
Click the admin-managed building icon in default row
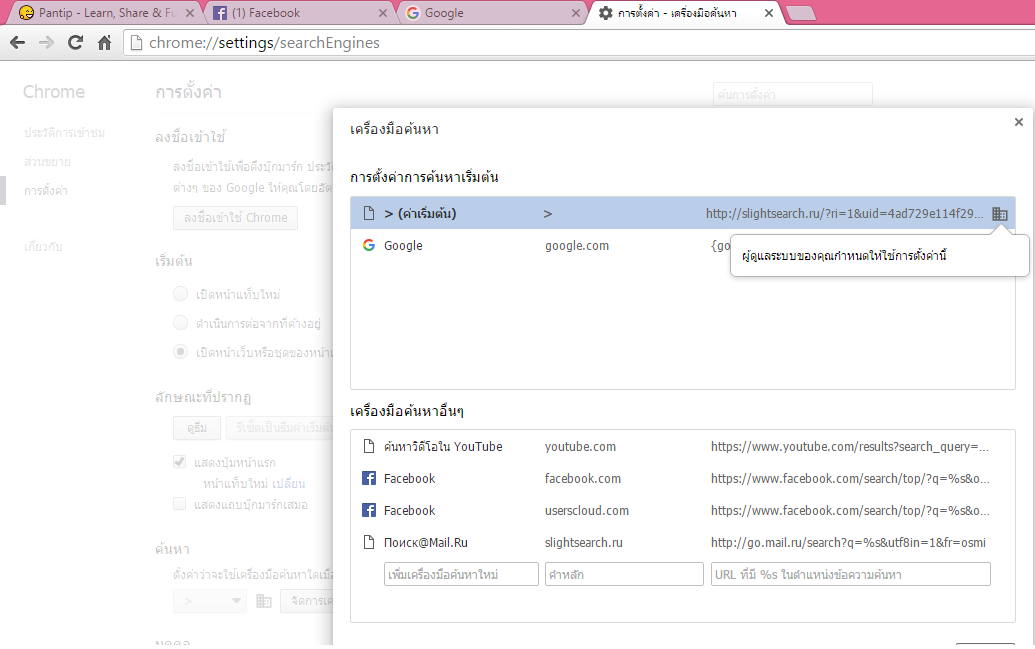pyautogui.click(x=1000, y=213)
